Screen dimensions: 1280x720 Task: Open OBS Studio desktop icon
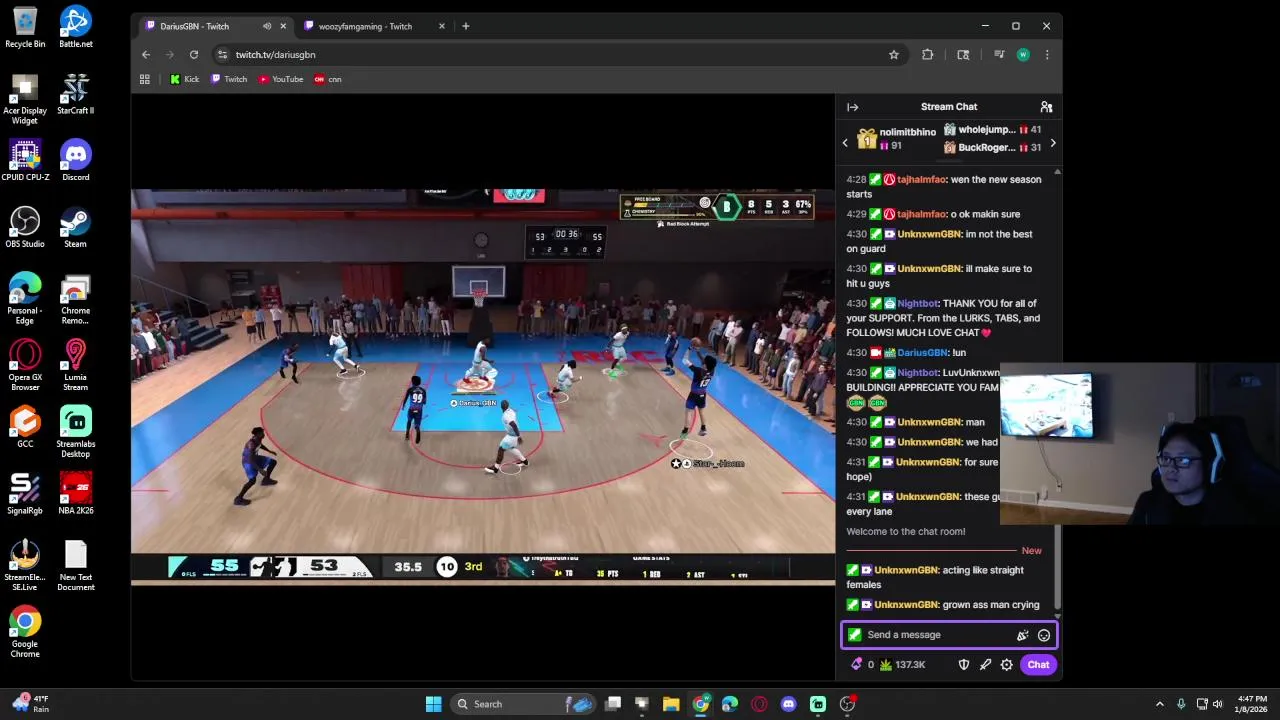pos(25,228)
